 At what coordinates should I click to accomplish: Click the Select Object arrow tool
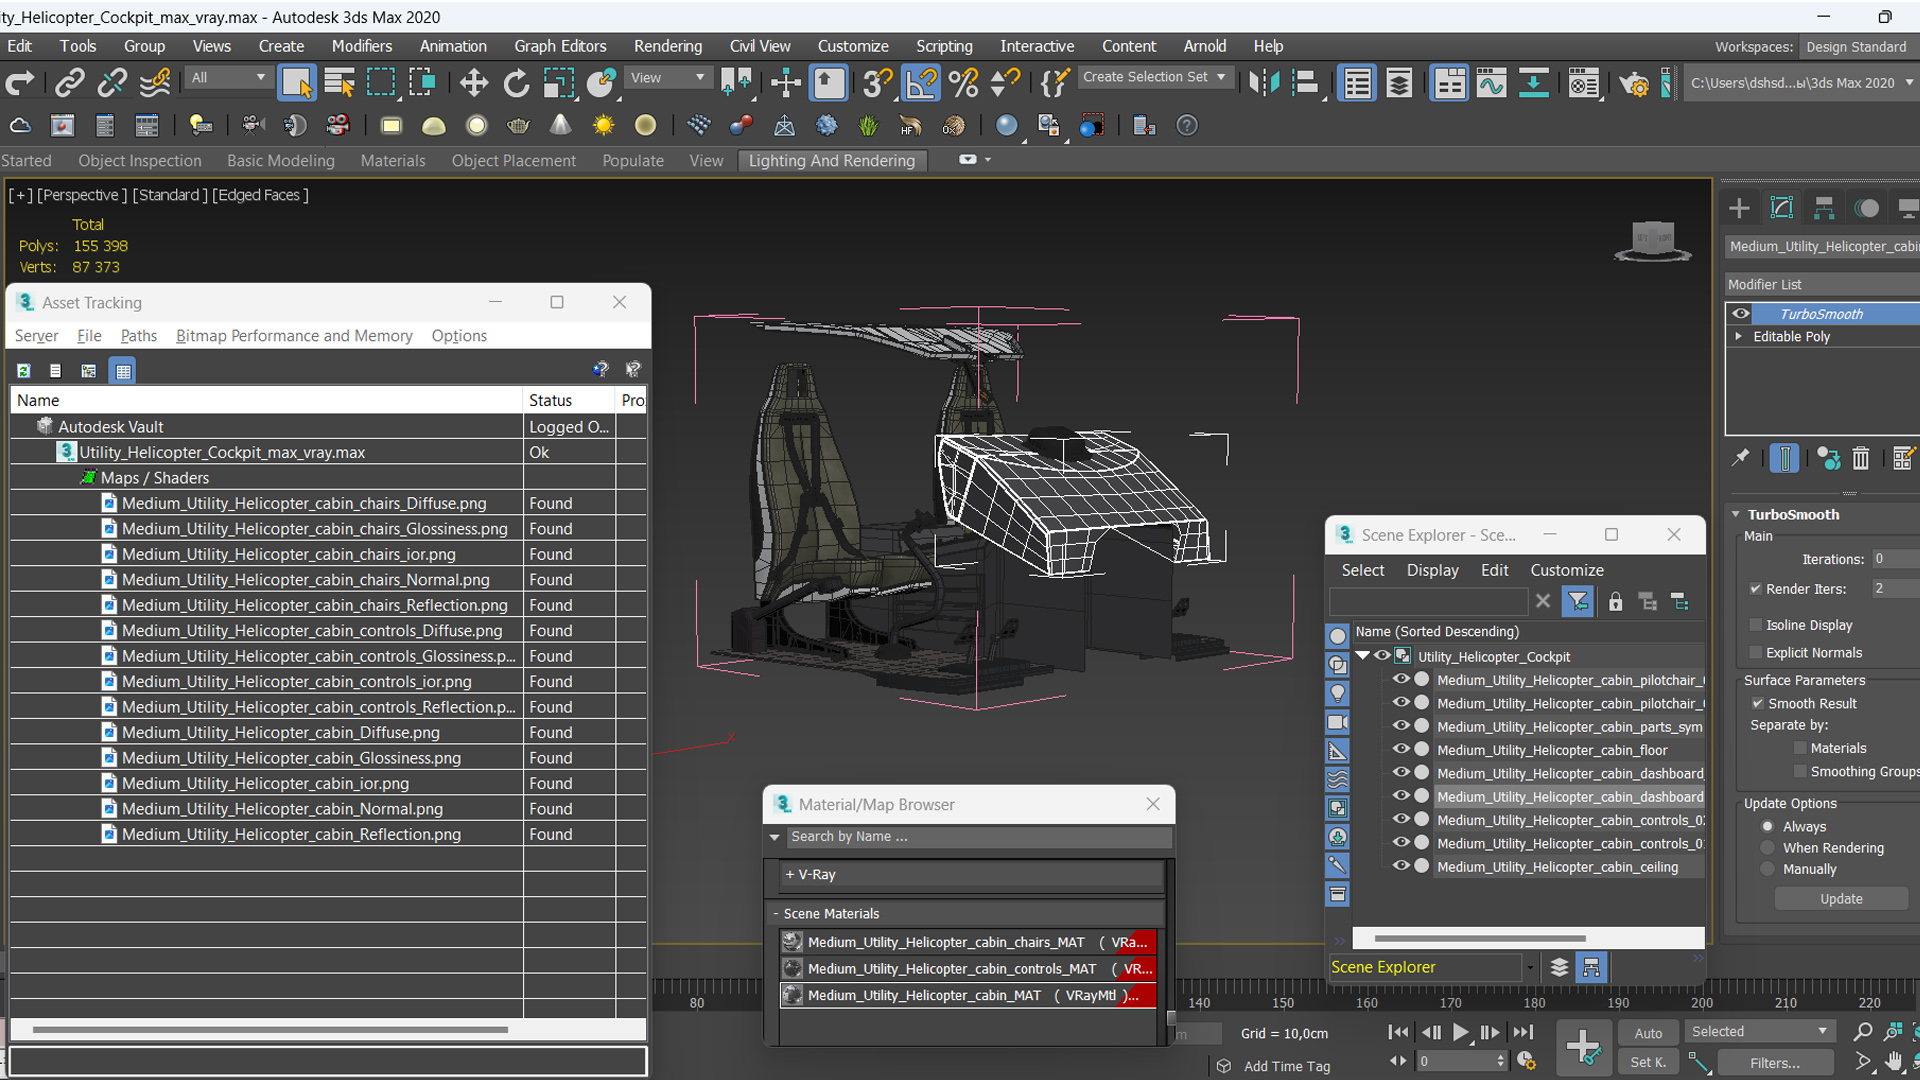pos(297,83)
